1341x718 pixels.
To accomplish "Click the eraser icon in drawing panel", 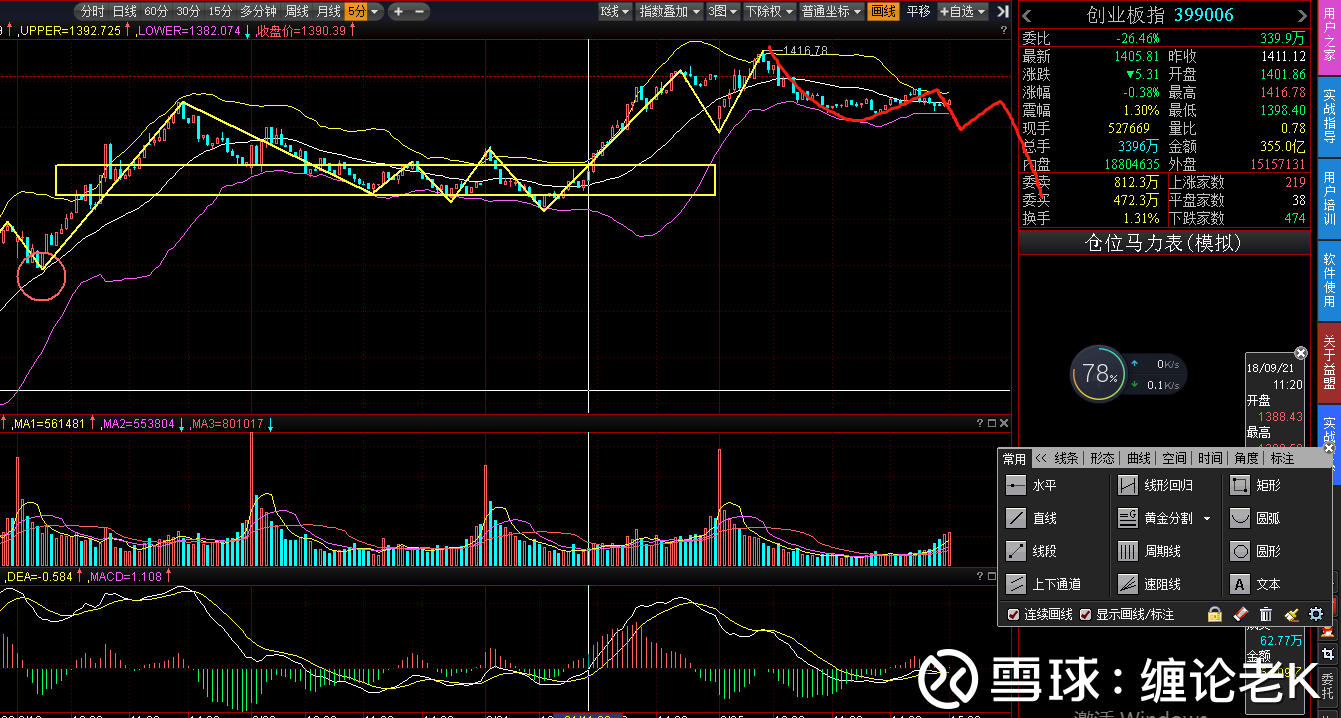I will click(1240, 614).
